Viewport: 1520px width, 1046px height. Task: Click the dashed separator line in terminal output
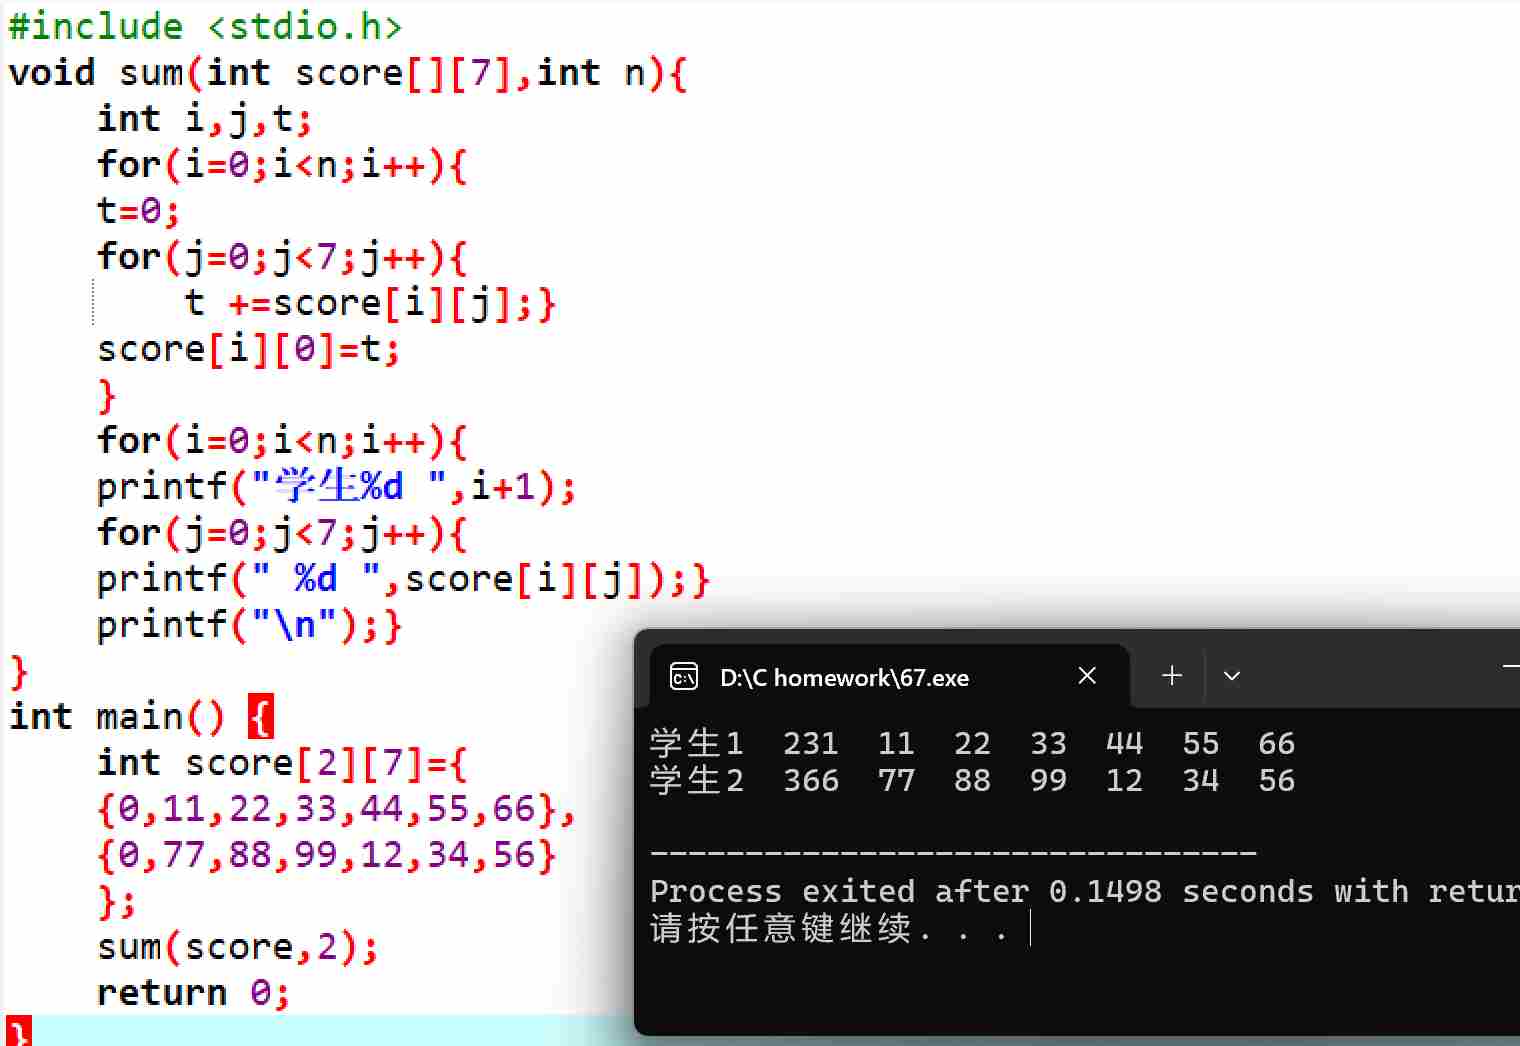click(950, 852)
